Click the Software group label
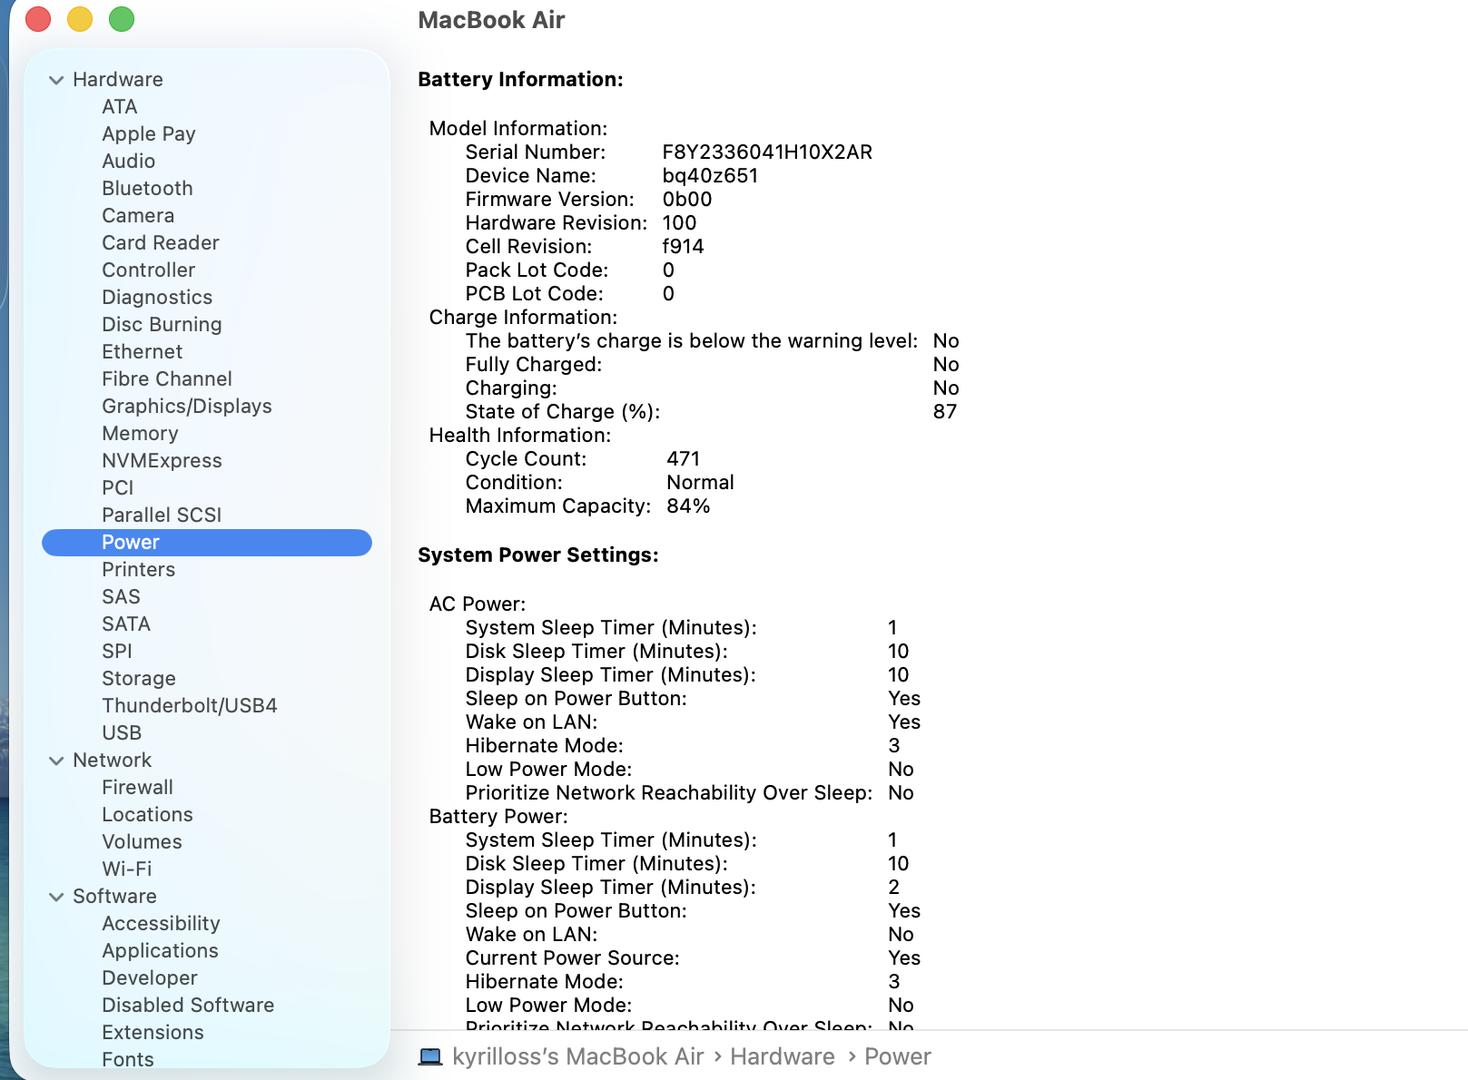 coord(114,897)
